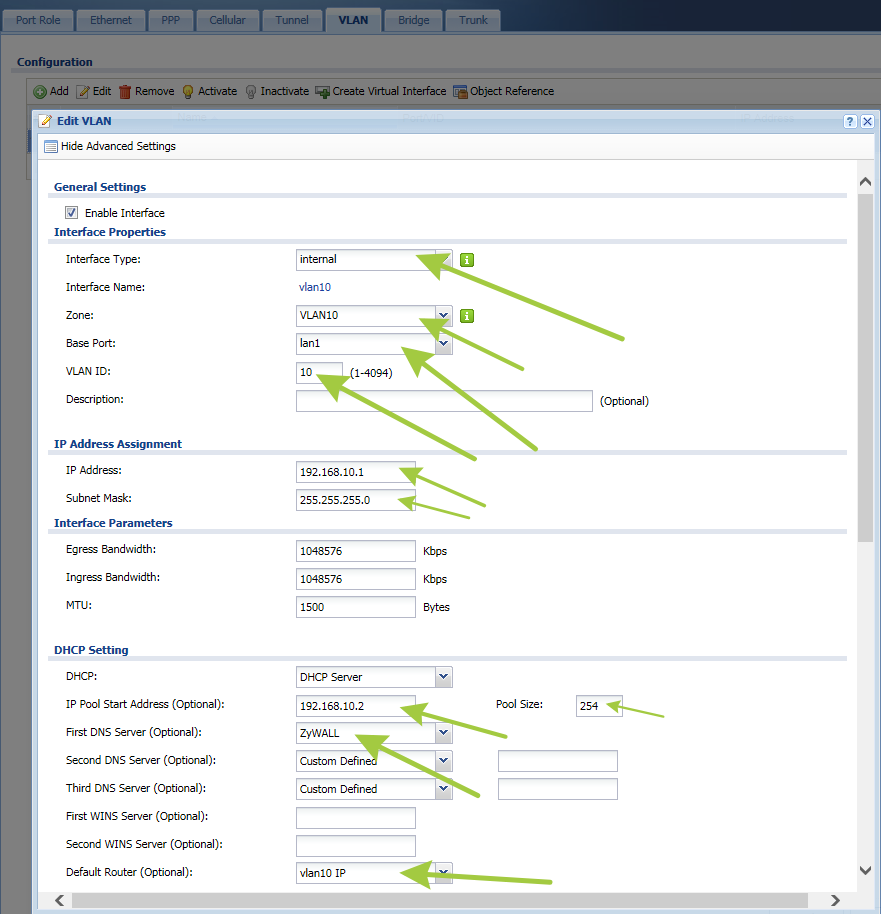This screenshot has width=881, height=914.
Task: Click Create Virtual Interface text
Action: click(x=389, y=92)
